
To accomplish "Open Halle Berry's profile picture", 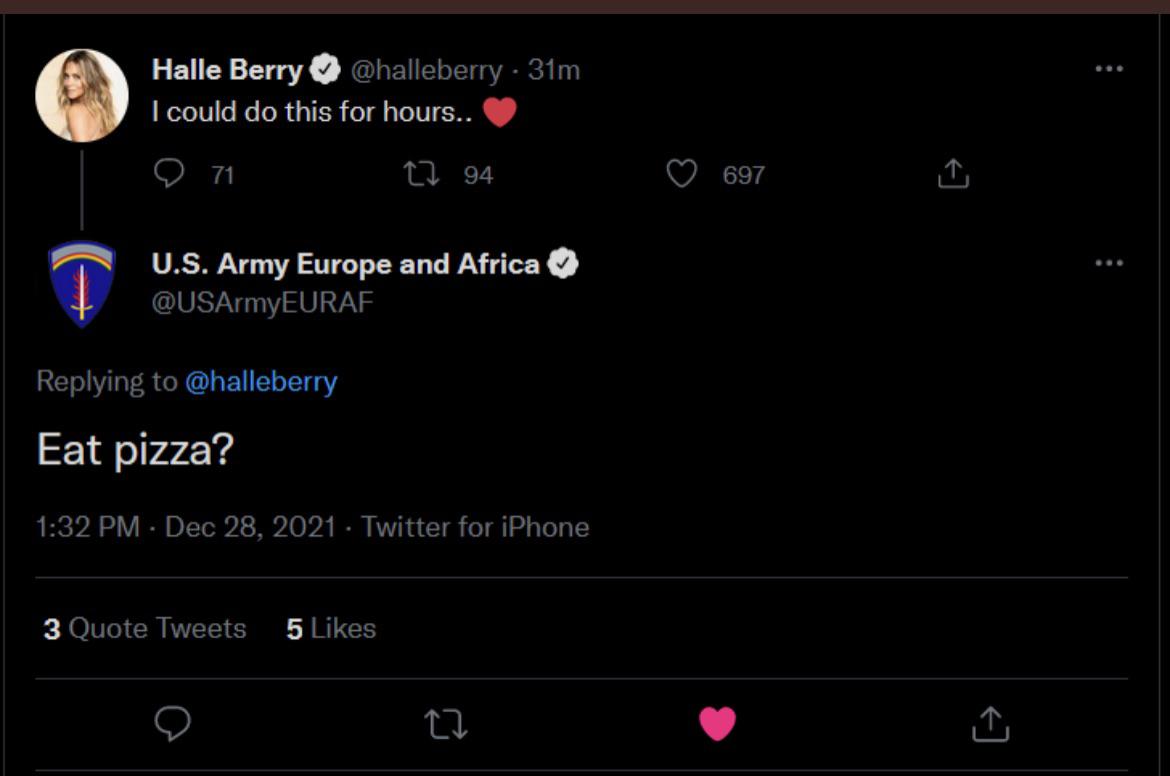I will pyautogui.click(x=82, y=96).
